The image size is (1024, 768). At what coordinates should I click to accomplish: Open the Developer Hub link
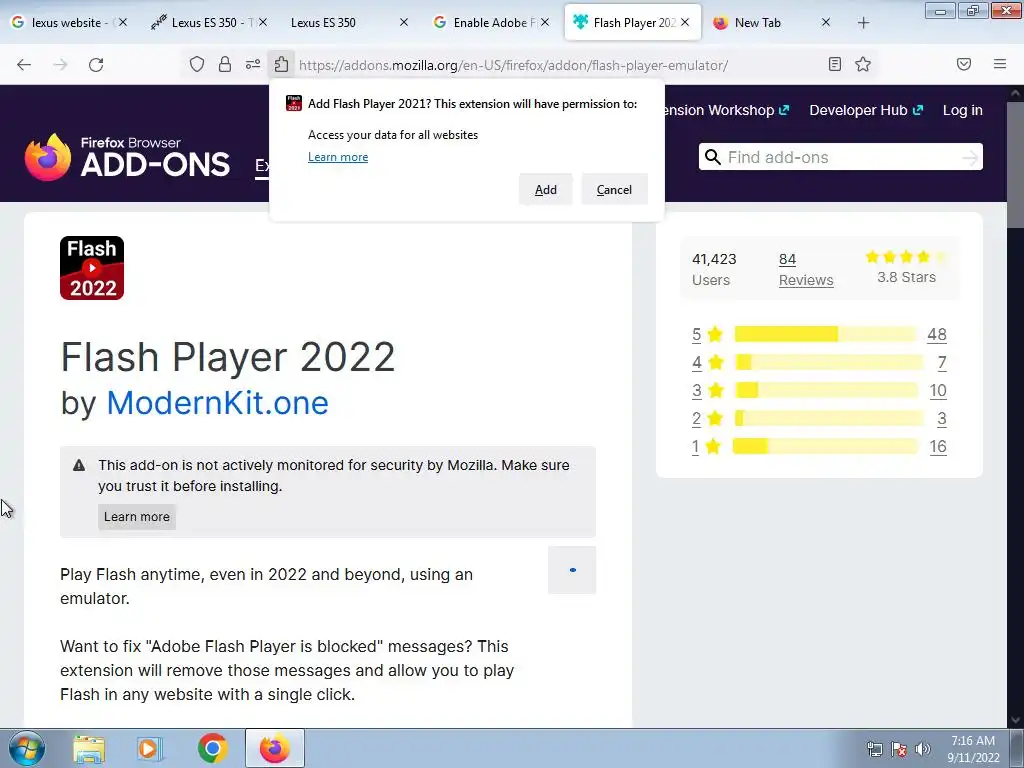pyautogui.click(x=866, y=110)
